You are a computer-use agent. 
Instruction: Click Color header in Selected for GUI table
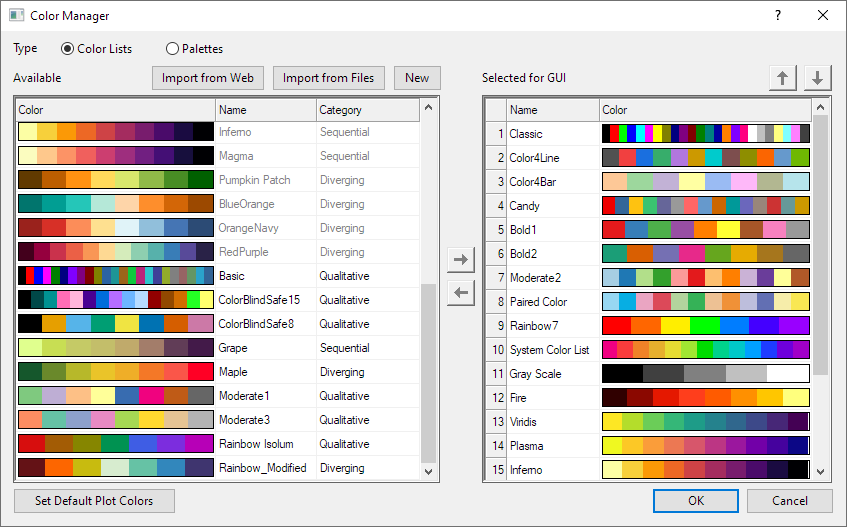coord(705,110)
